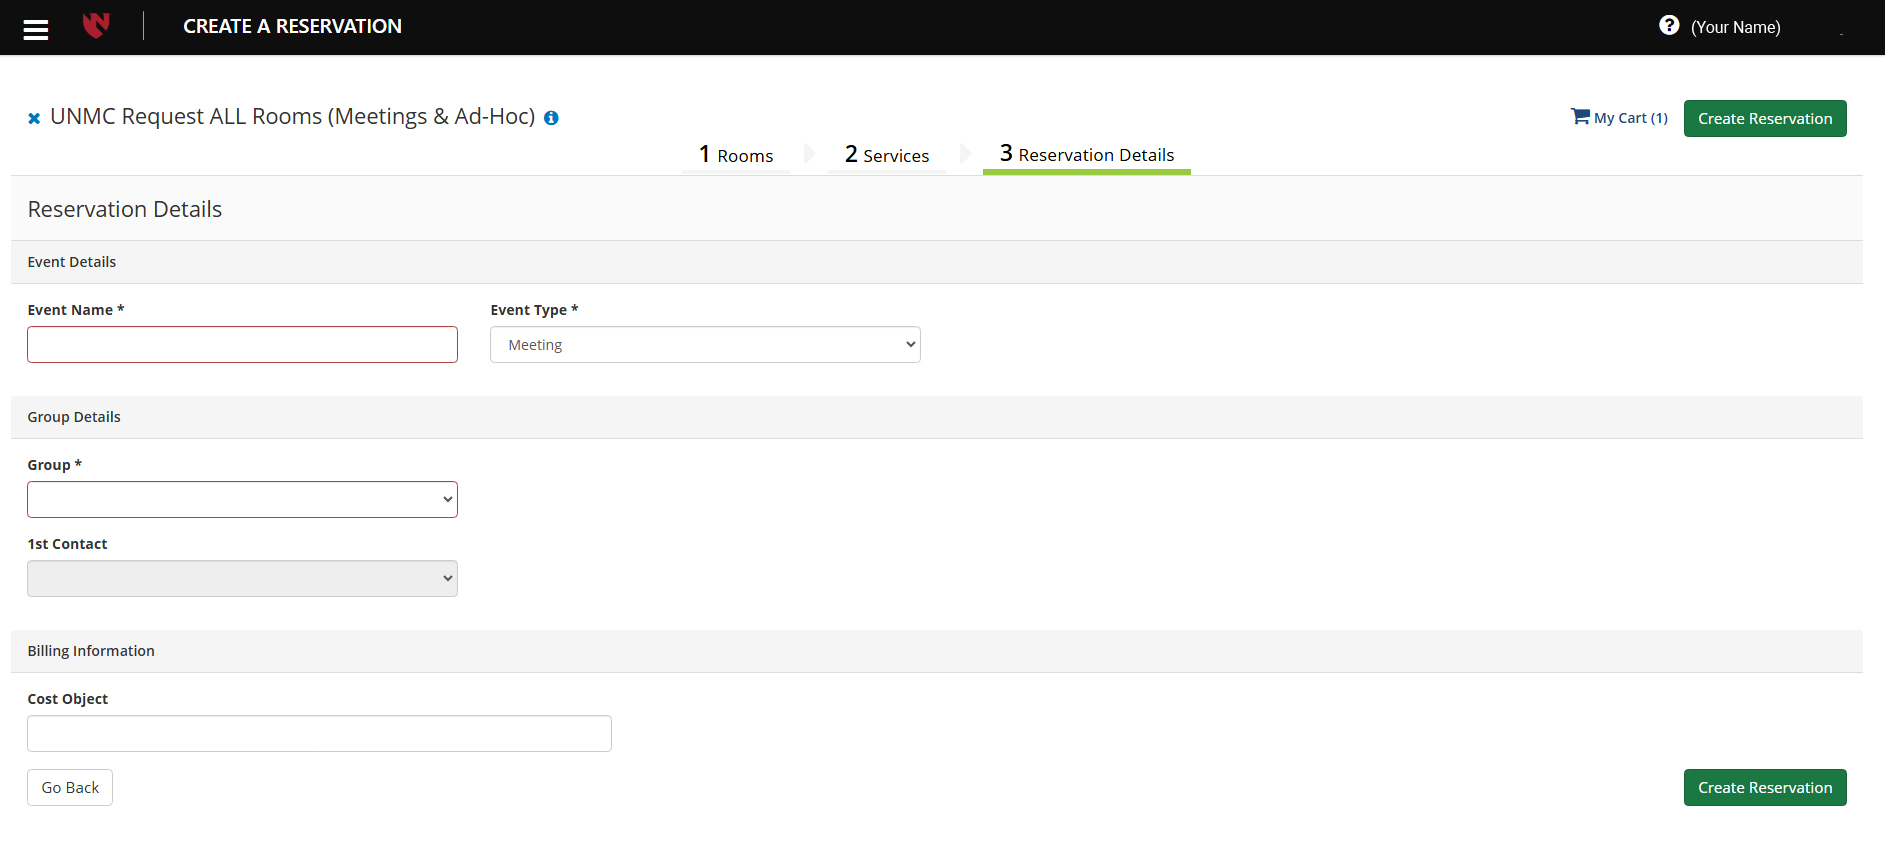Open the help question mark icon

1668,26
